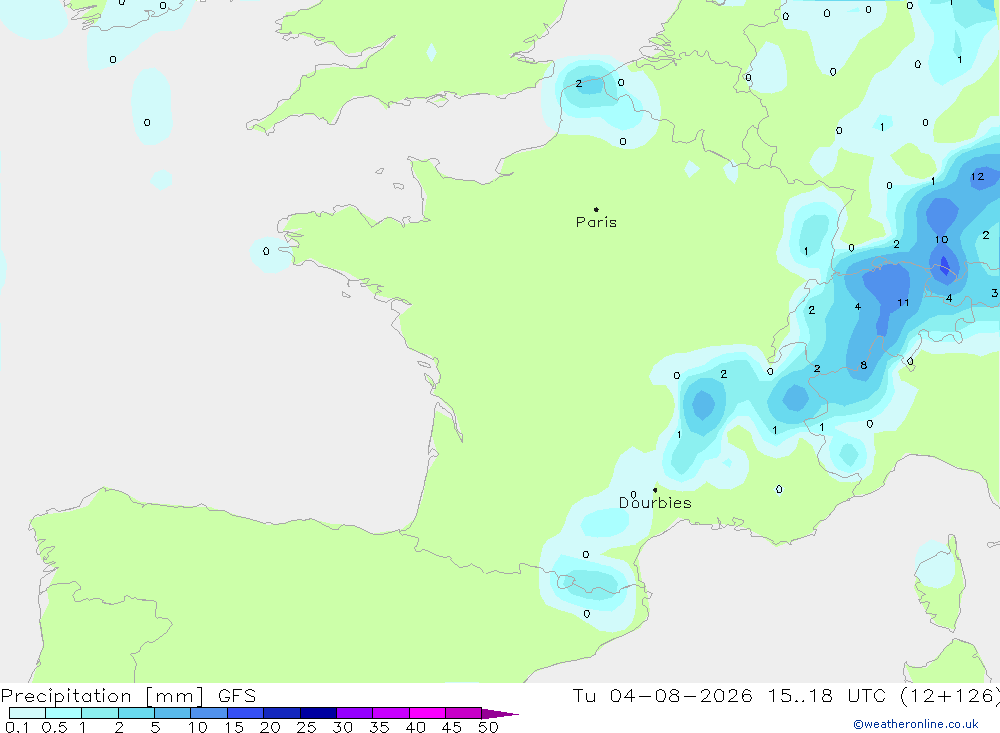Click the legend value '45'

pyautogui.click(x=452, y=727)
